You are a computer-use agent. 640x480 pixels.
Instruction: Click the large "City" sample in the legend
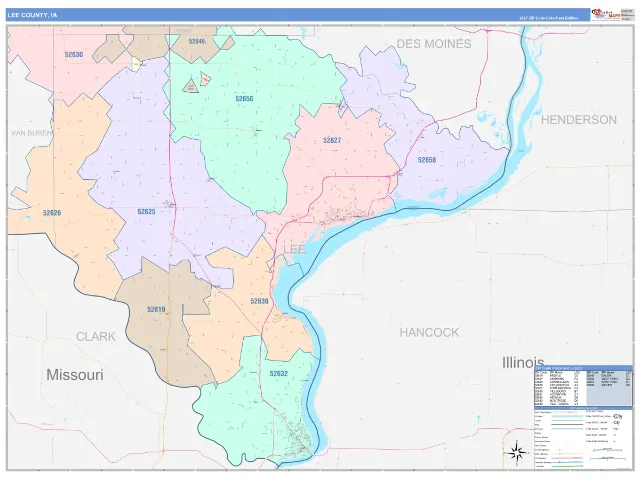click(618, 416)
